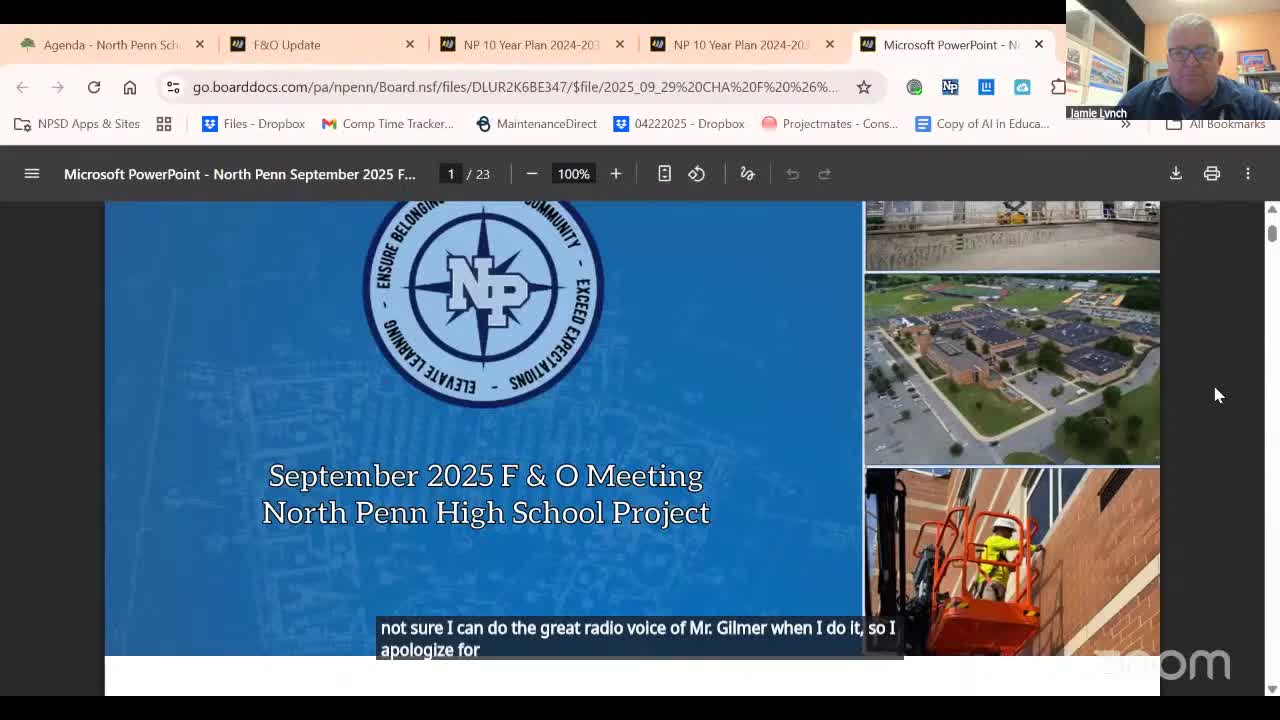Click the aerial campus photo on the slide
This screenshot has height=720, width=1280.
click(x=1012, y=370)
